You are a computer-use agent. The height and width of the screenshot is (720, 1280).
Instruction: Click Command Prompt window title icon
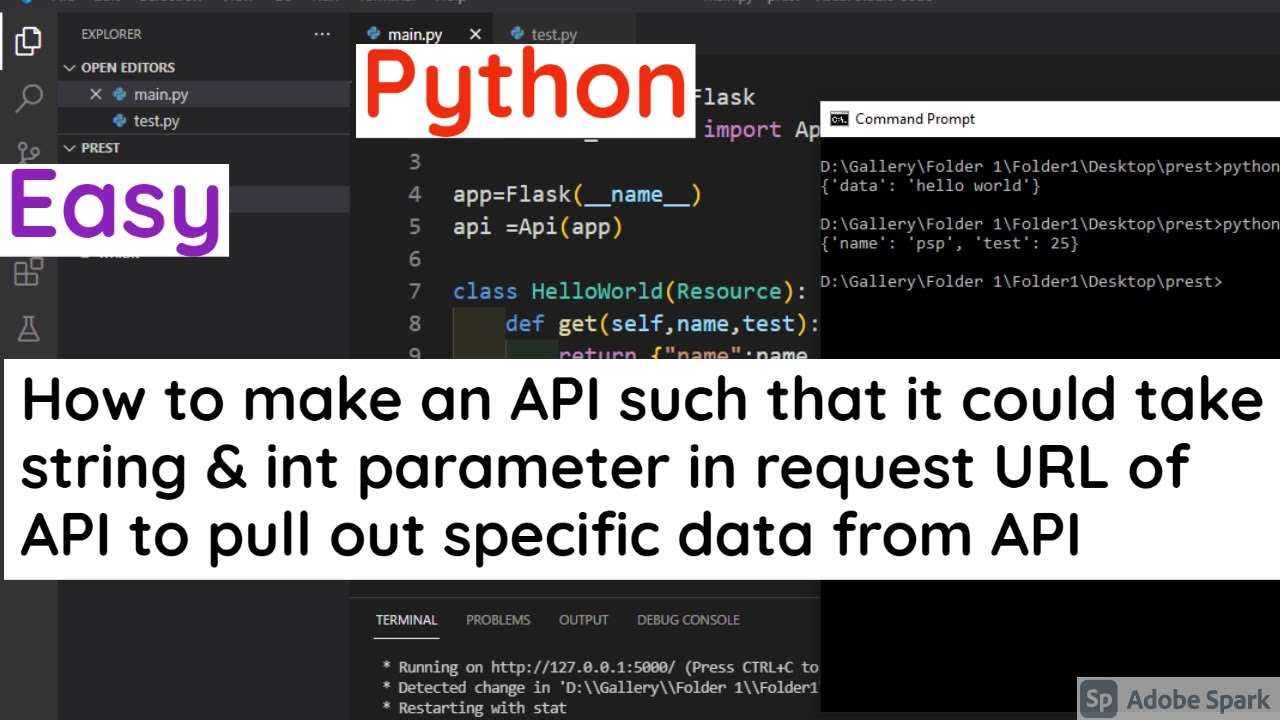tap(840, 119)
